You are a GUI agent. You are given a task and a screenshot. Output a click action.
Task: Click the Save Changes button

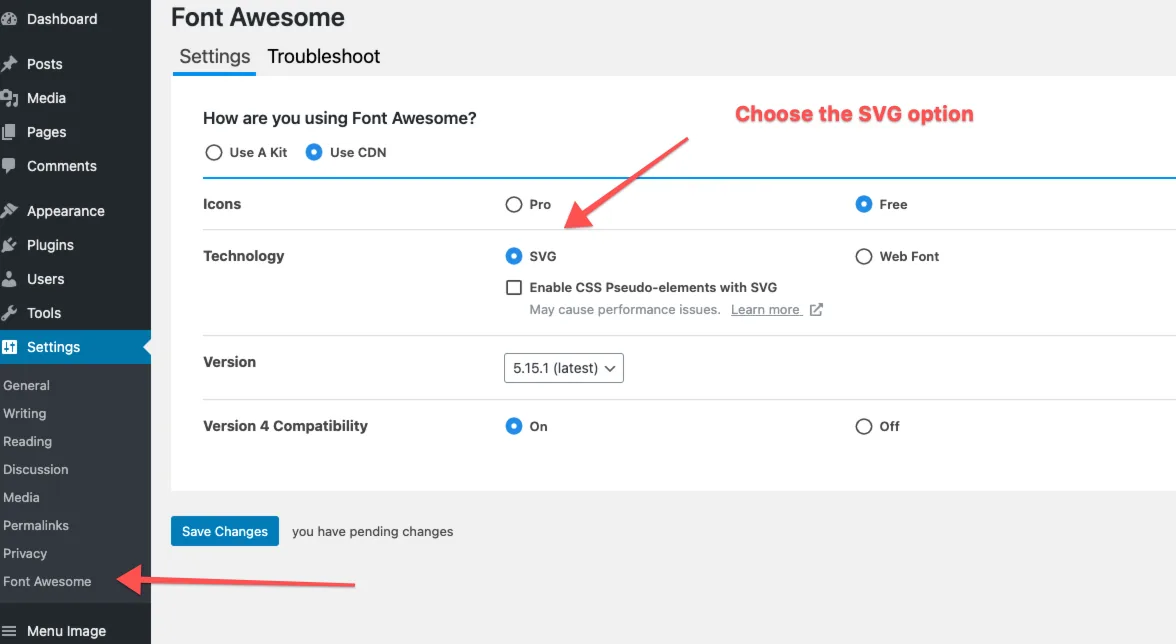point(225,531)
